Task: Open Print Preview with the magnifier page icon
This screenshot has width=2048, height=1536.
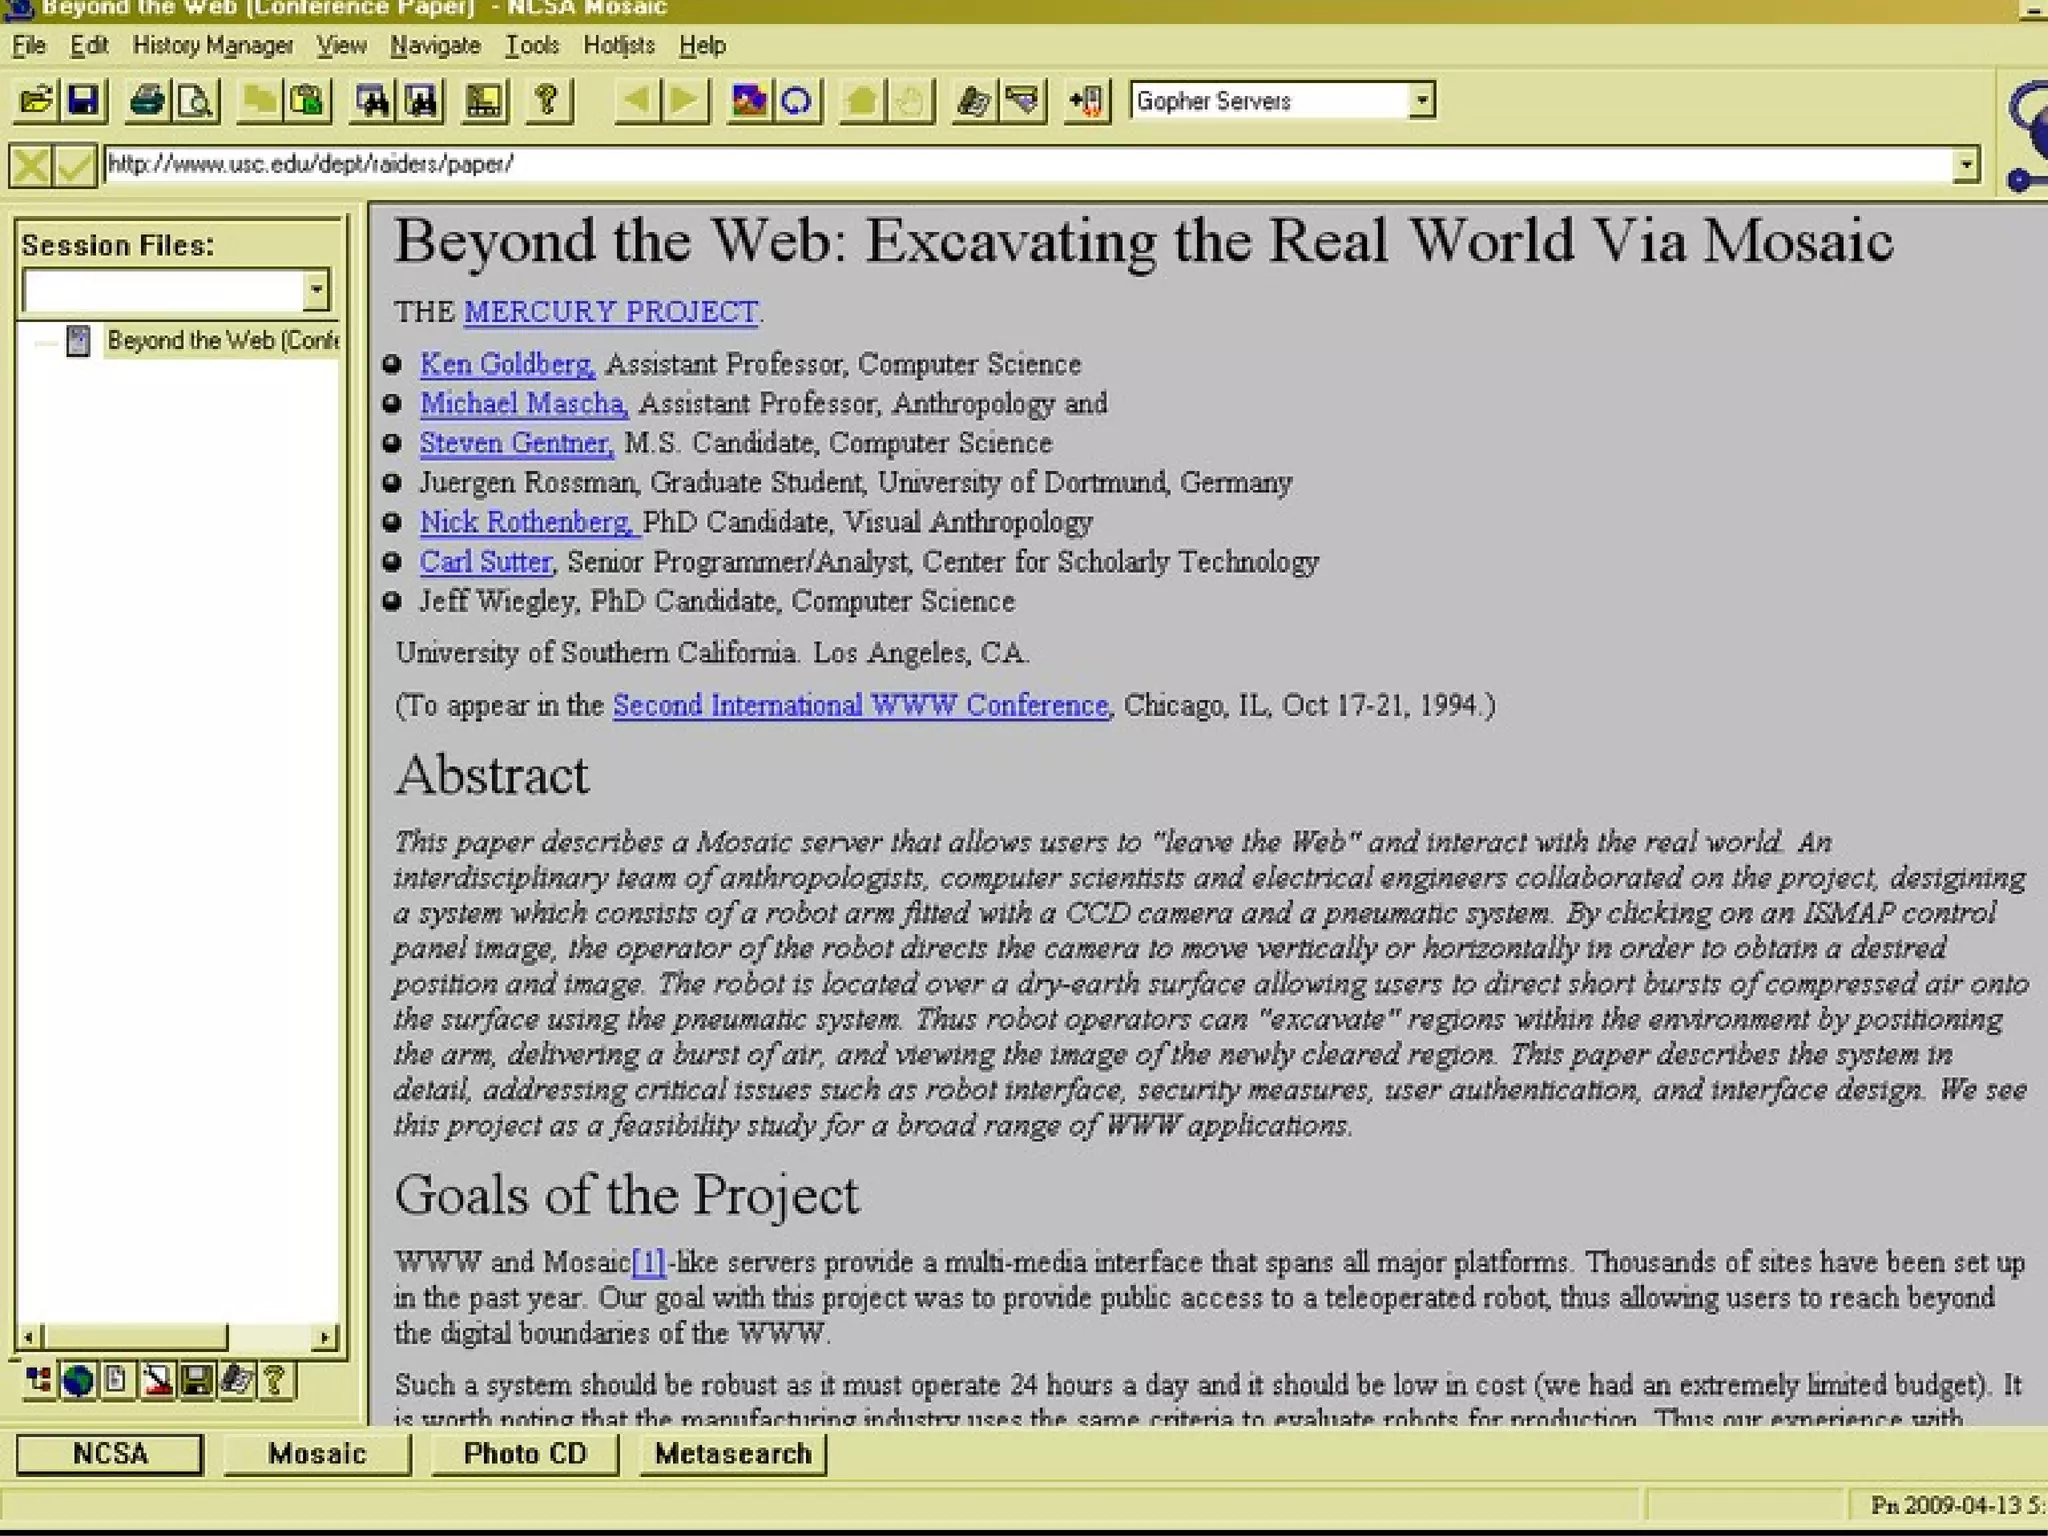Action: pos(196,100)
